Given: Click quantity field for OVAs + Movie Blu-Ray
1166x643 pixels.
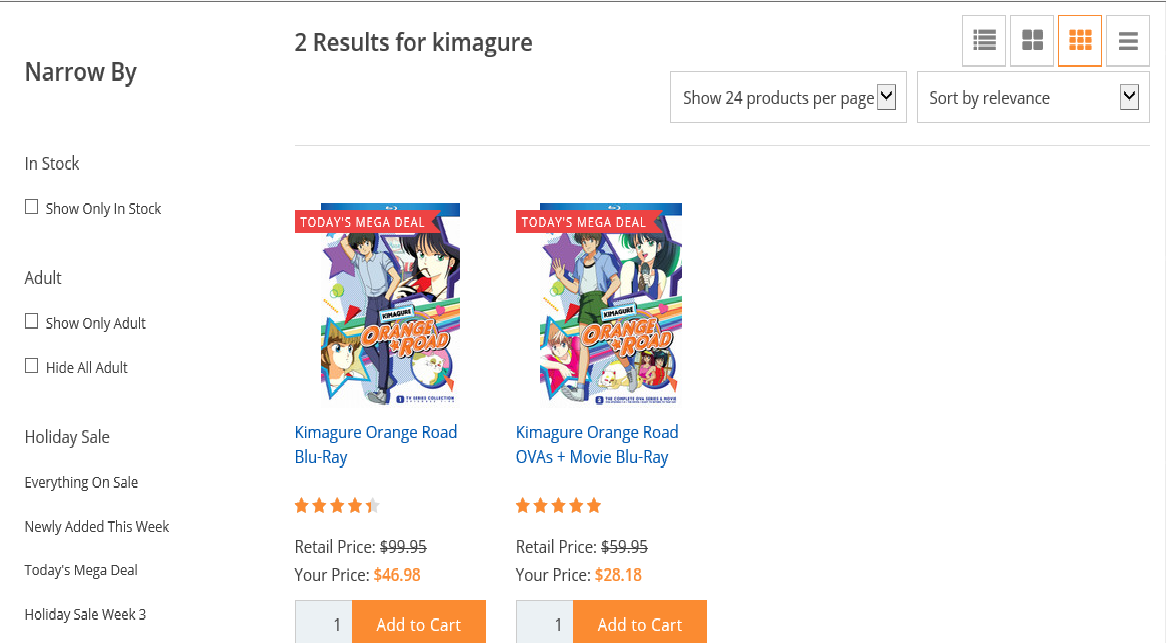Looking at the screenshot, I should [x=545, y=624].
